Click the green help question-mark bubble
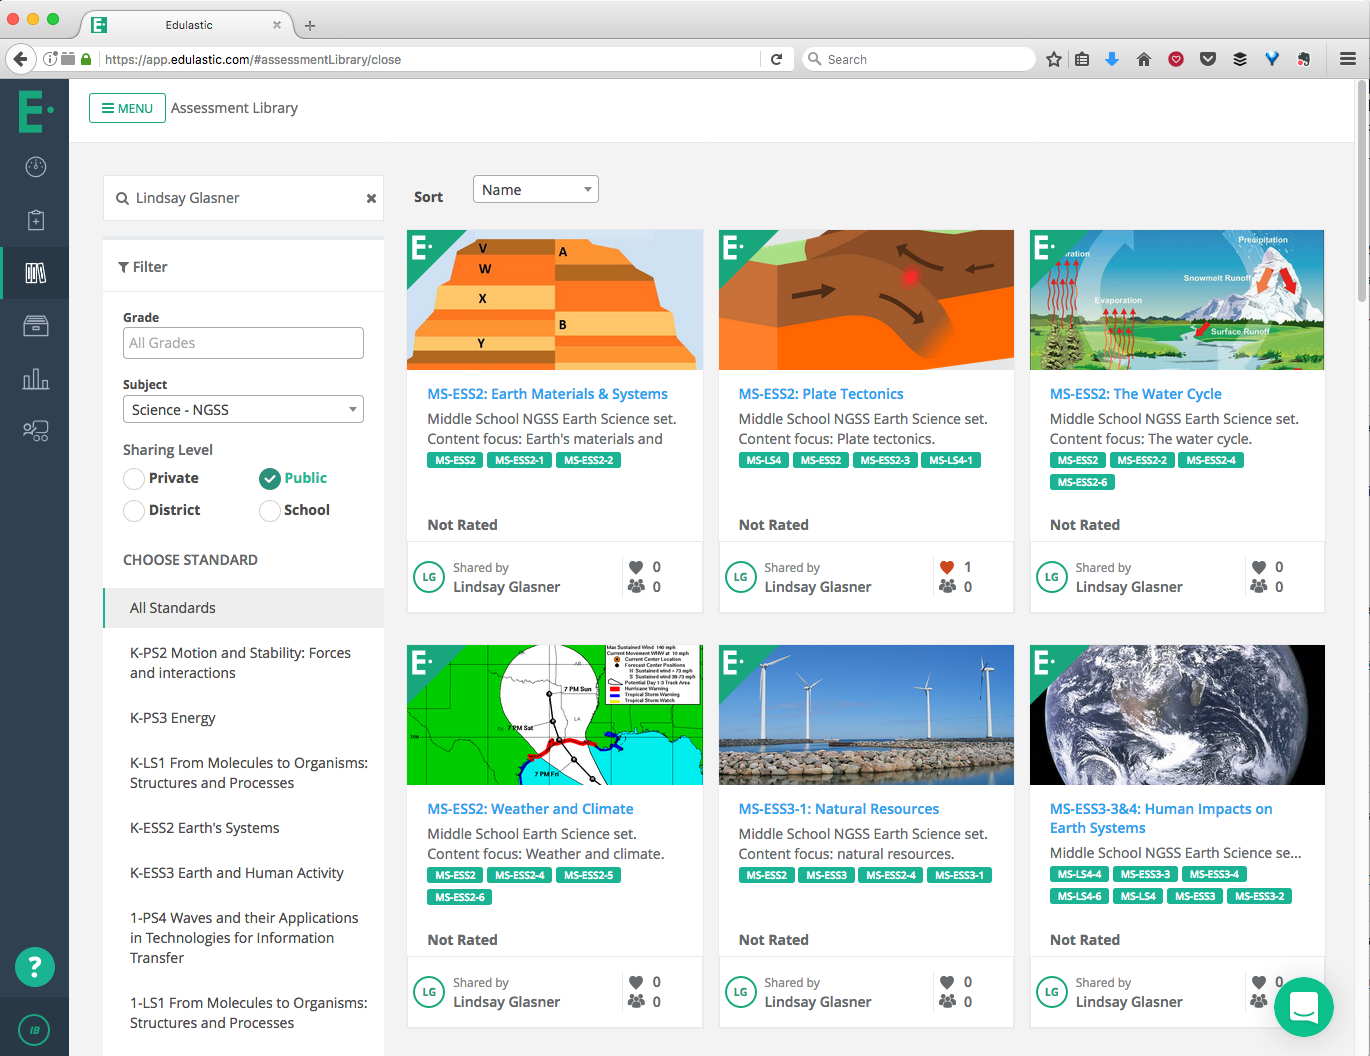Viewport: 1370px width, 1056px height. (x=35, y=967)
